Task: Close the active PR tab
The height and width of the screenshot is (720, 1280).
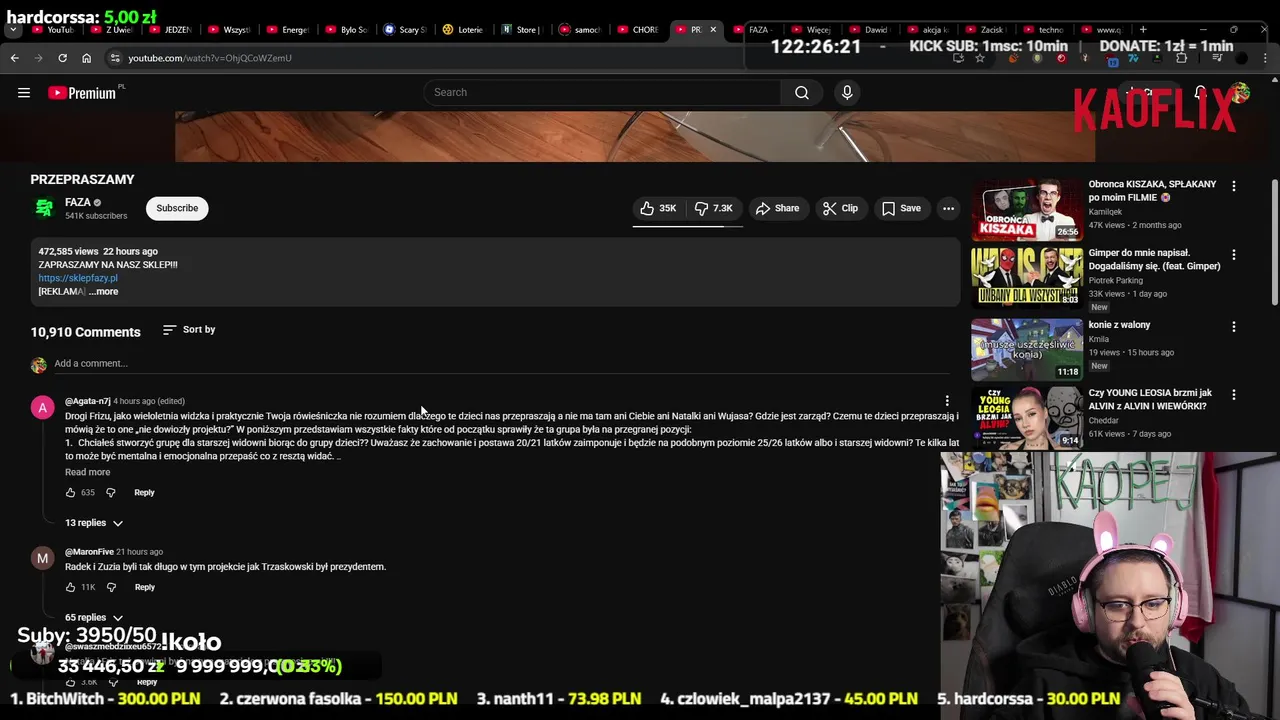Action: pos(713,30)
